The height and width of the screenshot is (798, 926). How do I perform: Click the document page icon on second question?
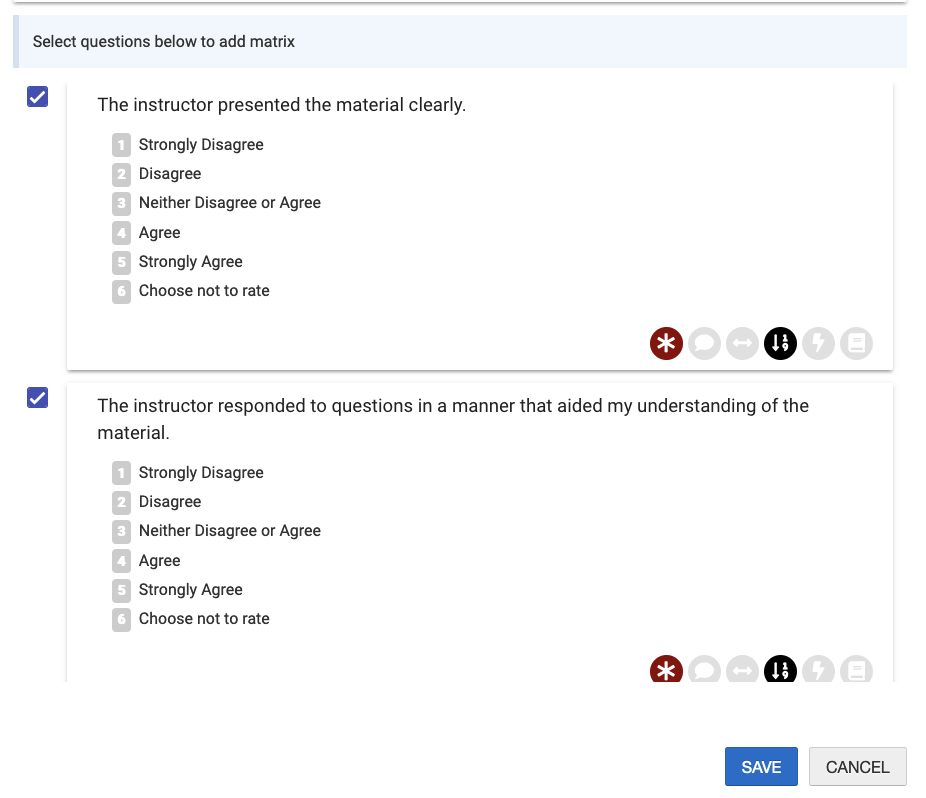[856, 669]
